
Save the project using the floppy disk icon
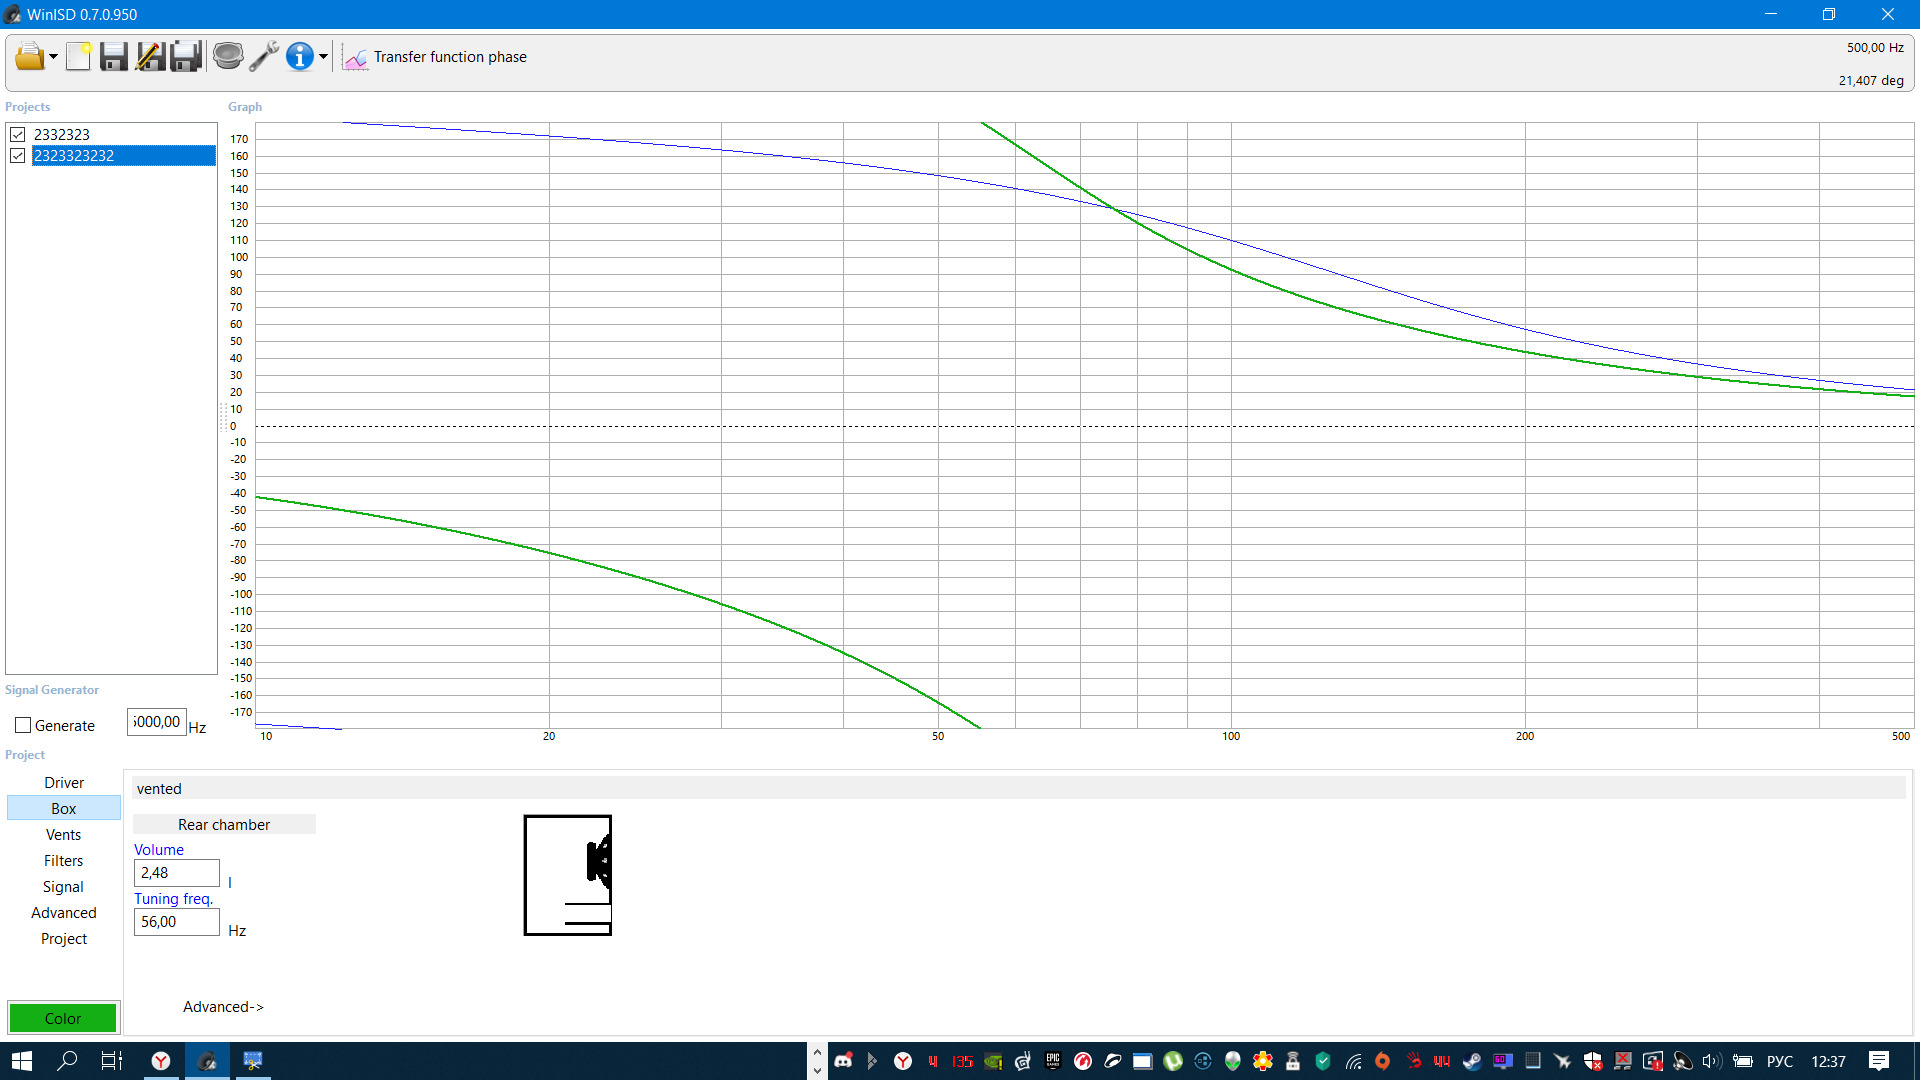[114, 57]
